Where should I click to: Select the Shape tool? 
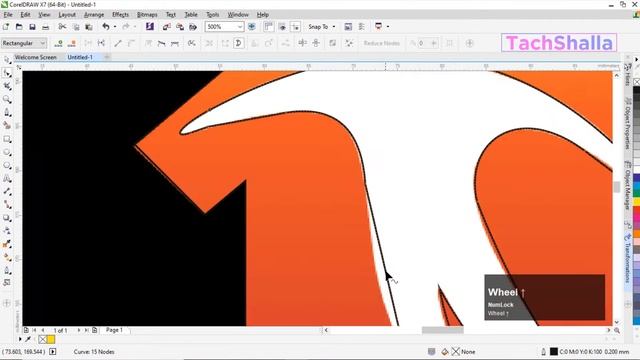click(7, 73)
